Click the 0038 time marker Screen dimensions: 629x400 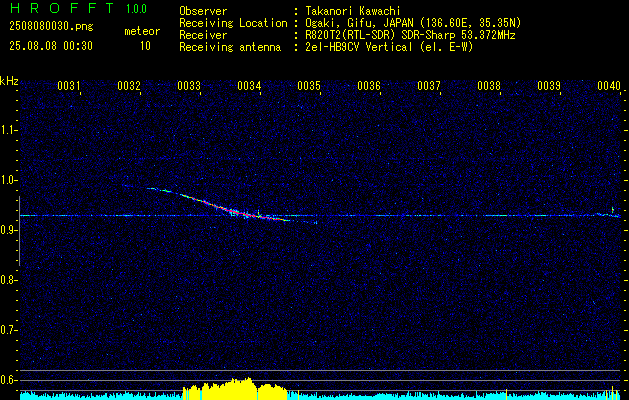pos(489,85)
